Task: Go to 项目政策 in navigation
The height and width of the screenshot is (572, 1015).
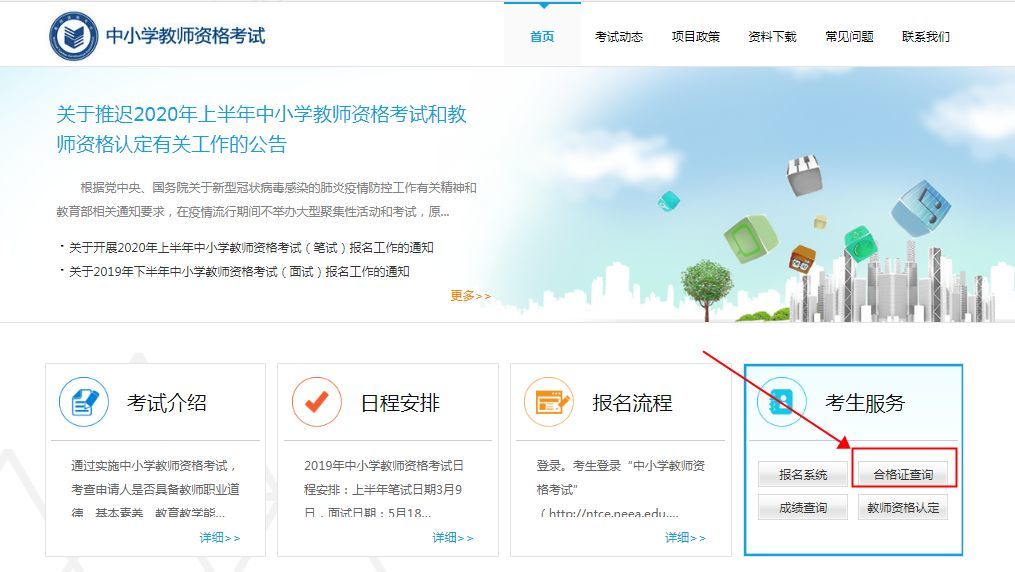Action: (696, 37)
